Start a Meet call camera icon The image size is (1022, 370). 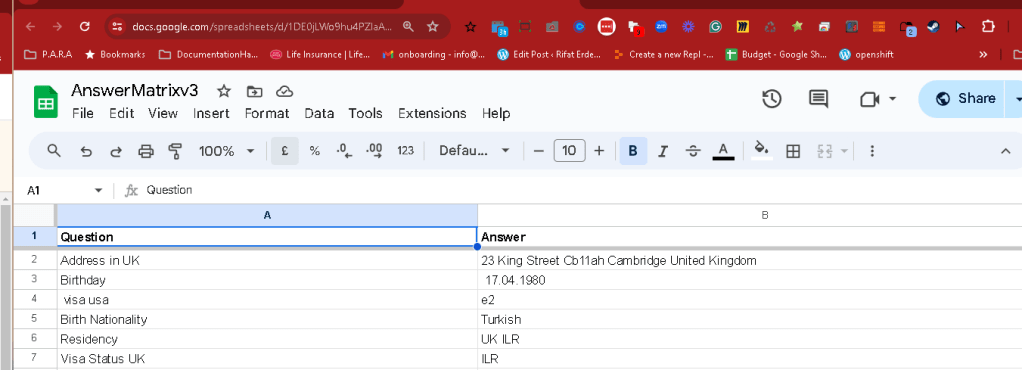tap(869, 99)
